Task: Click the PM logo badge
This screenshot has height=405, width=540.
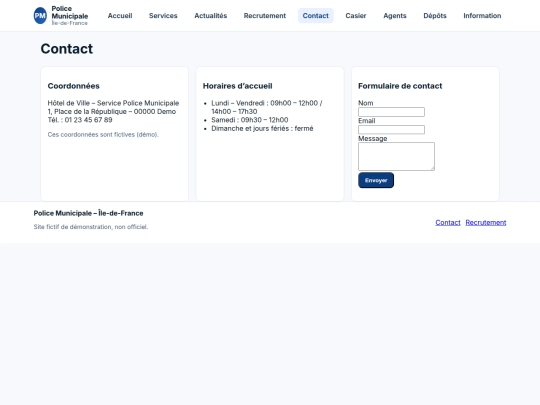Action: tap(40, 15)
